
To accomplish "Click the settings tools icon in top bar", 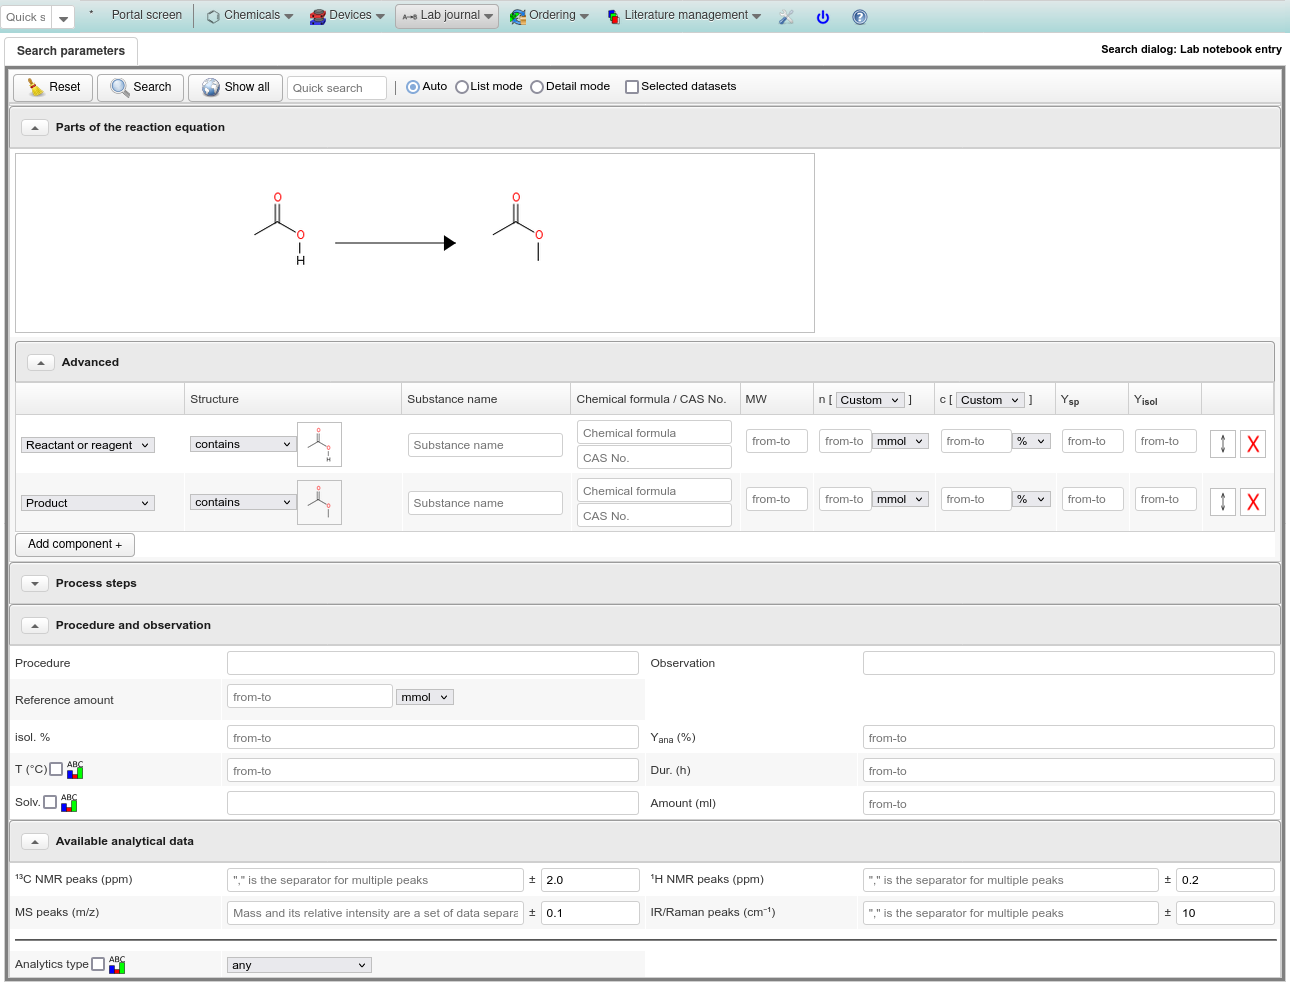I will (x=786, y=17).
